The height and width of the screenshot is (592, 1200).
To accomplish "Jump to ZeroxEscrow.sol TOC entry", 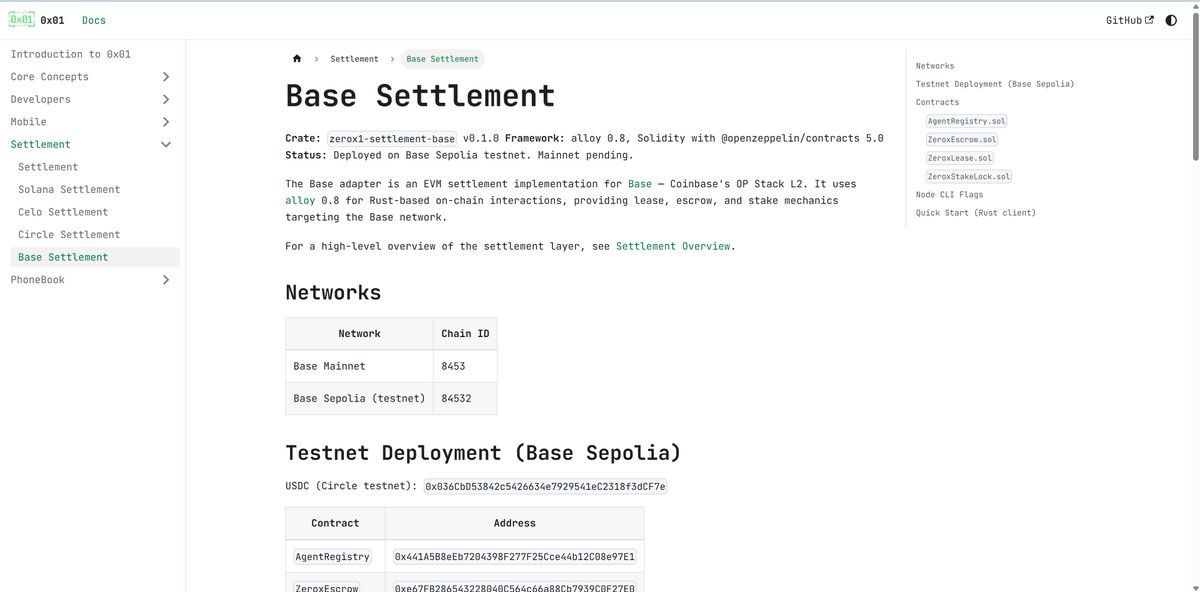I will point(962,139).
